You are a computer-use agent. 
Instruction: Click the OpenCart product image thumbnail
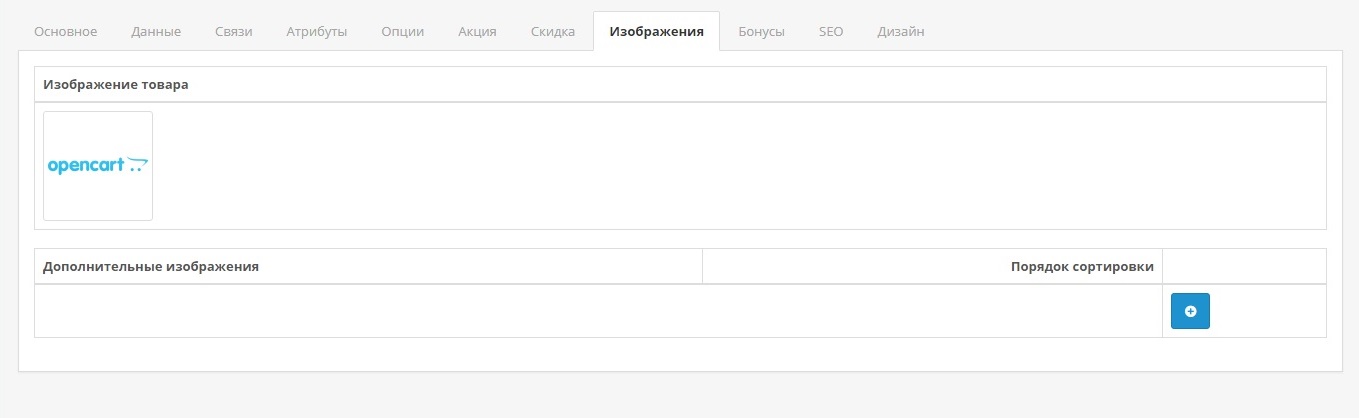[x=98, y=166]
